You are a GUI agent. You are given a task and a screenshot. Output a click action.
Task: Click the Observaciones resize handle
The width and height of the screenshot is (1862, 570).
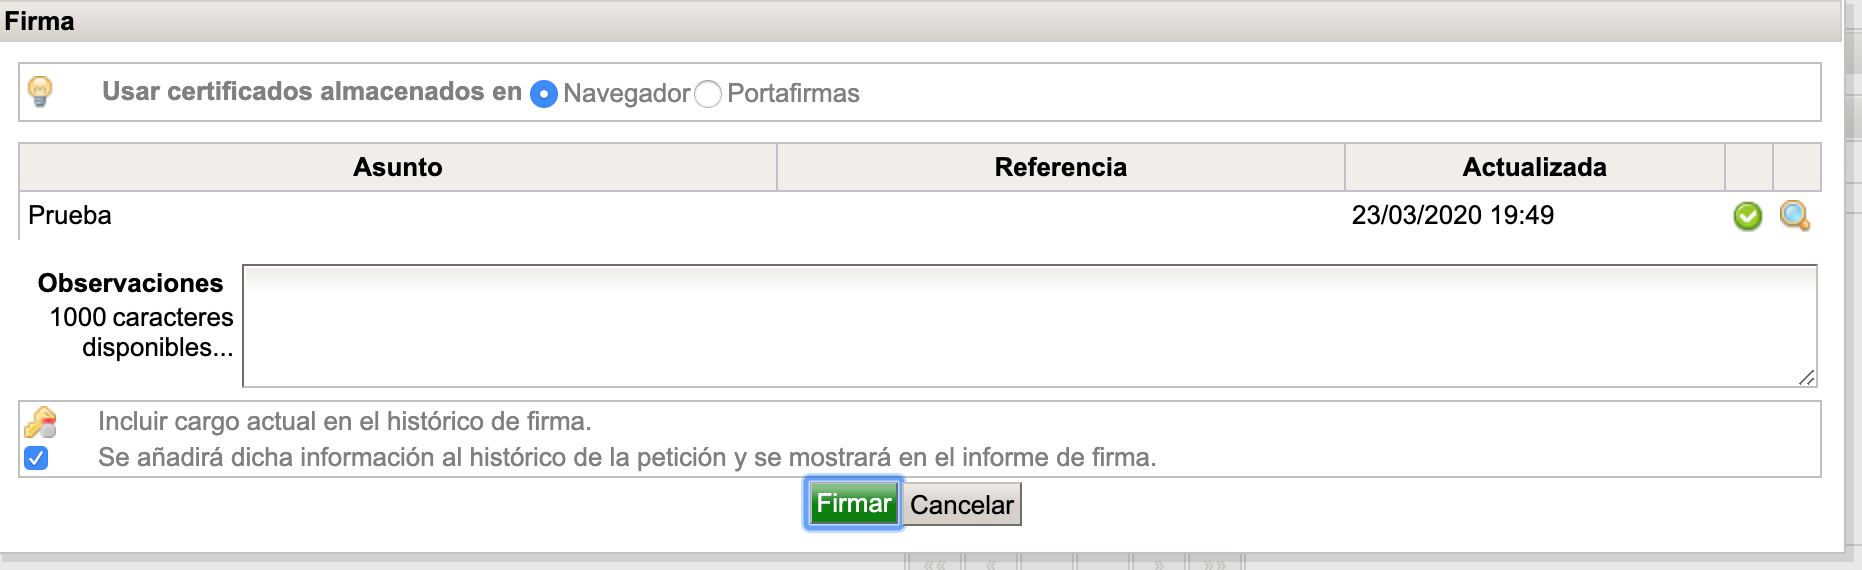(1806, 377)
